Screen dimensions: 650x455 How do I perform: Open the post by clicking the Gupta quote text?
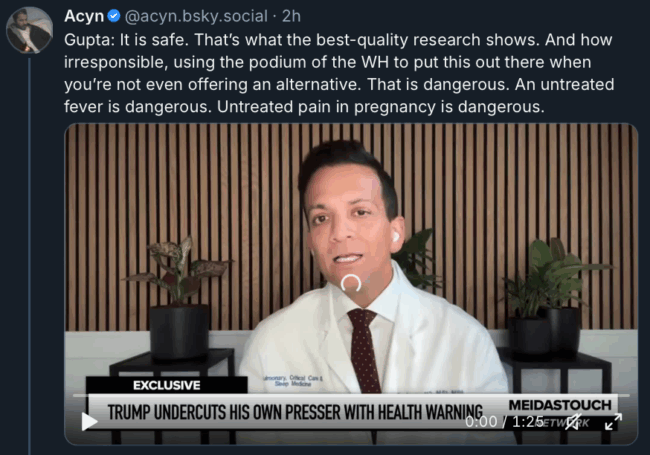point(339,73)
